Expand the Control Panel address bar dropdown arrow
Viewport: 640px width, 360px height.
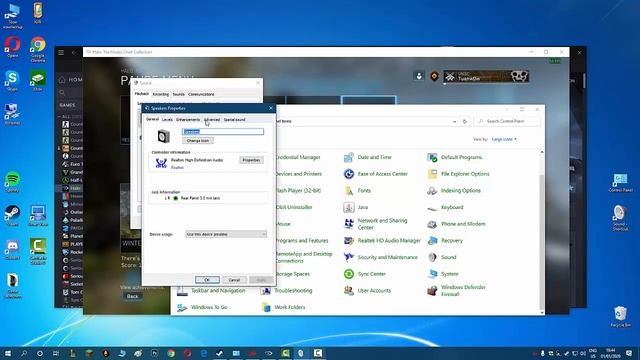coord(454,121)
